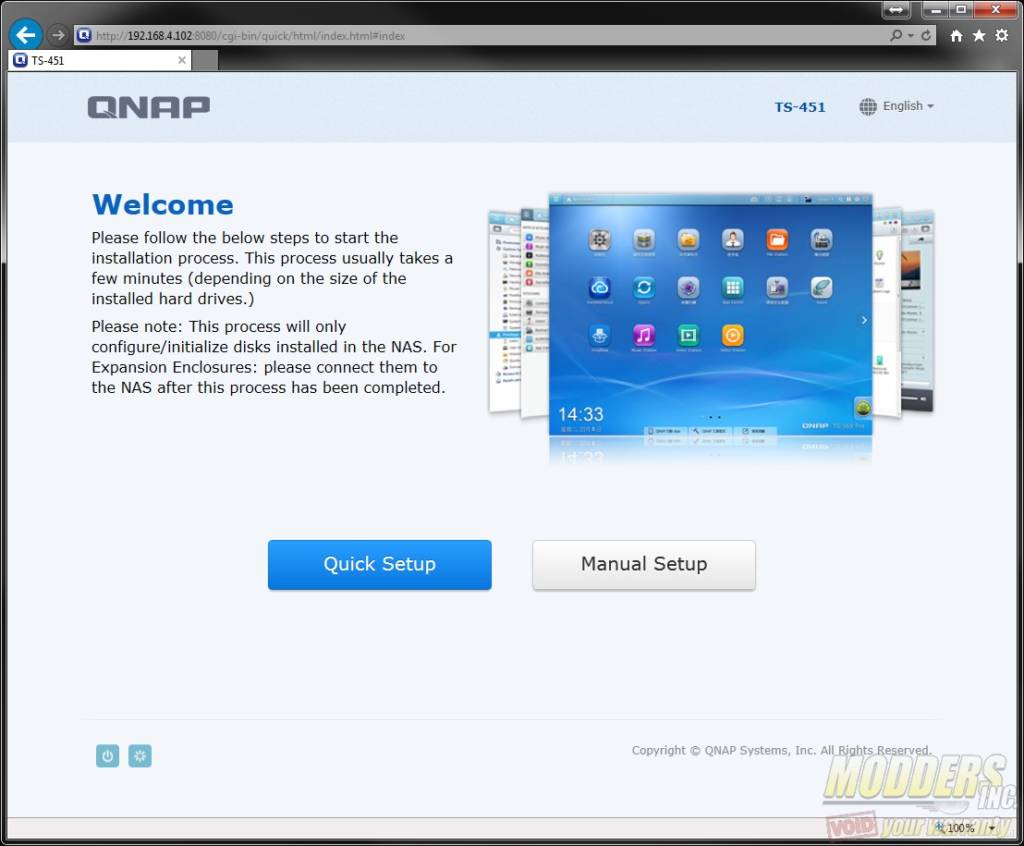
Task: Click the File Station orange icon in preview
Action: 776,240
